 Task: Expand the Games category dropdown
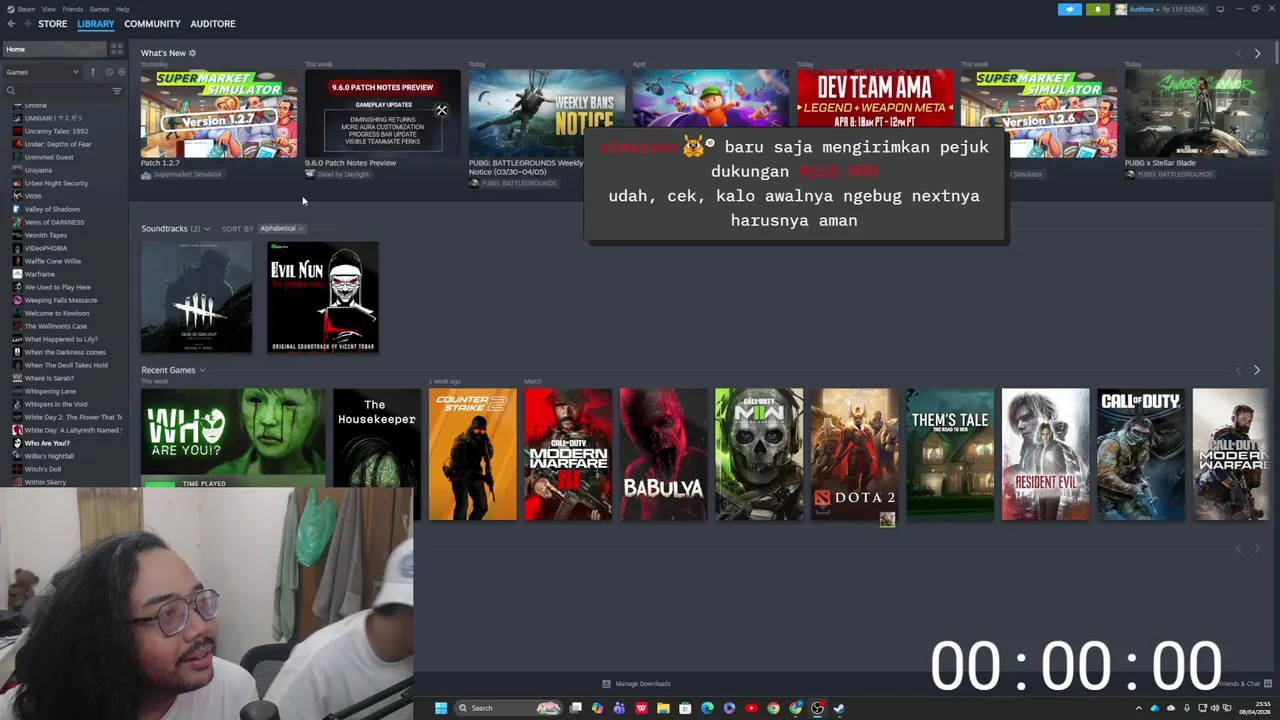42,72
